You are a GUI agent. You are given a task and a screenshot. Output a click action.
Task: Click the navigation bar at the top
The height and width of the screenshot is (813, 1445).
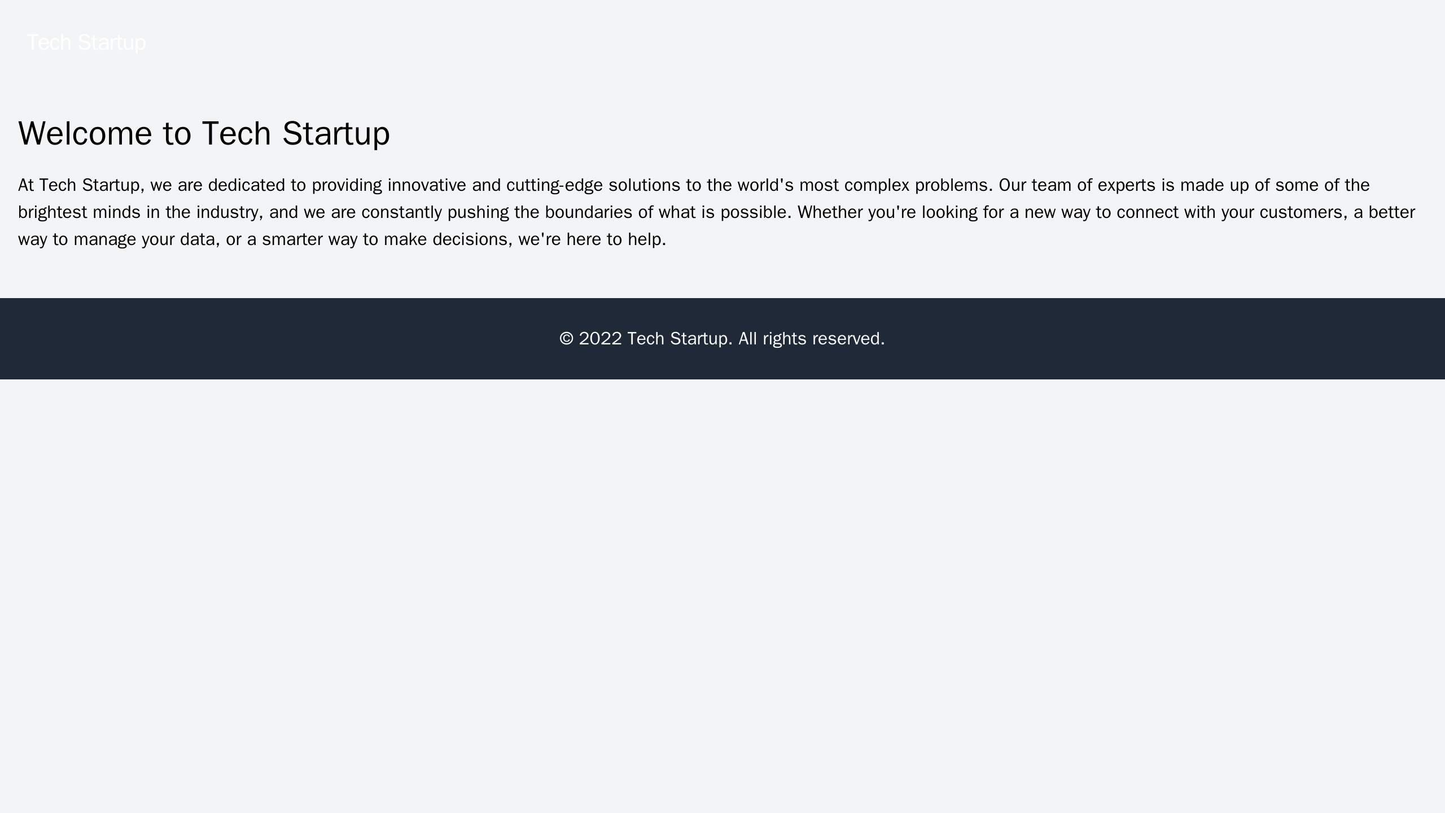pos(722,40)
